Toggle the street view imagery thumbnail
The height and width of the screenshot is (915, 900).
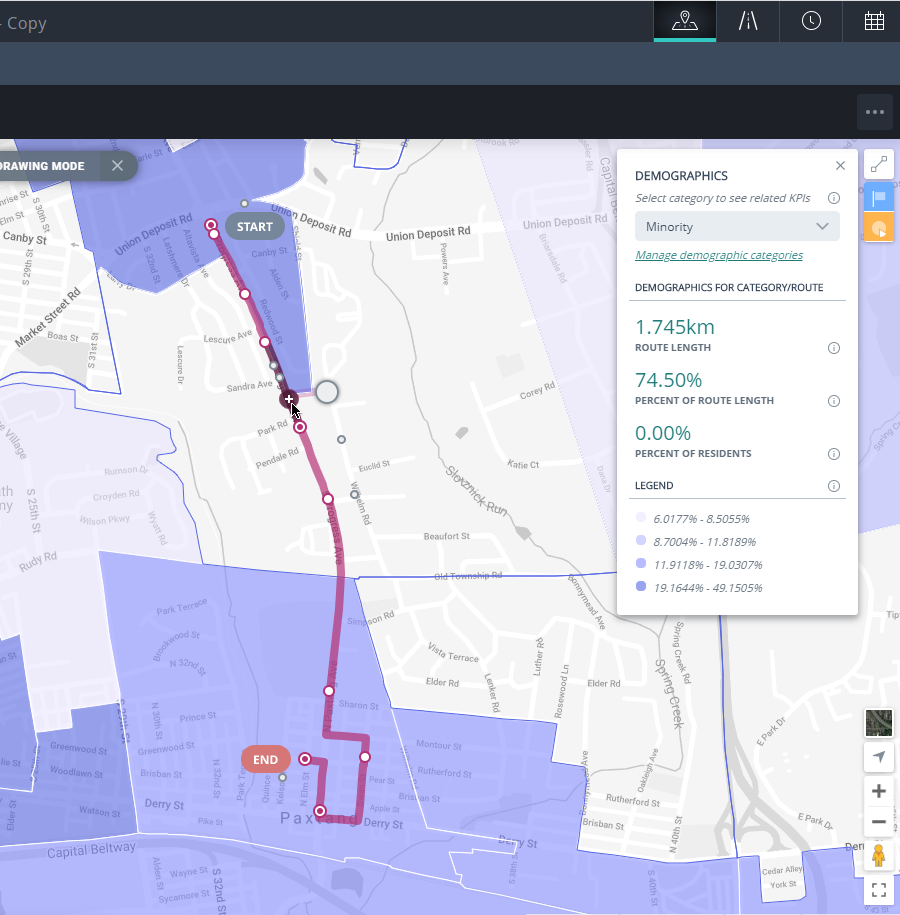878,722
